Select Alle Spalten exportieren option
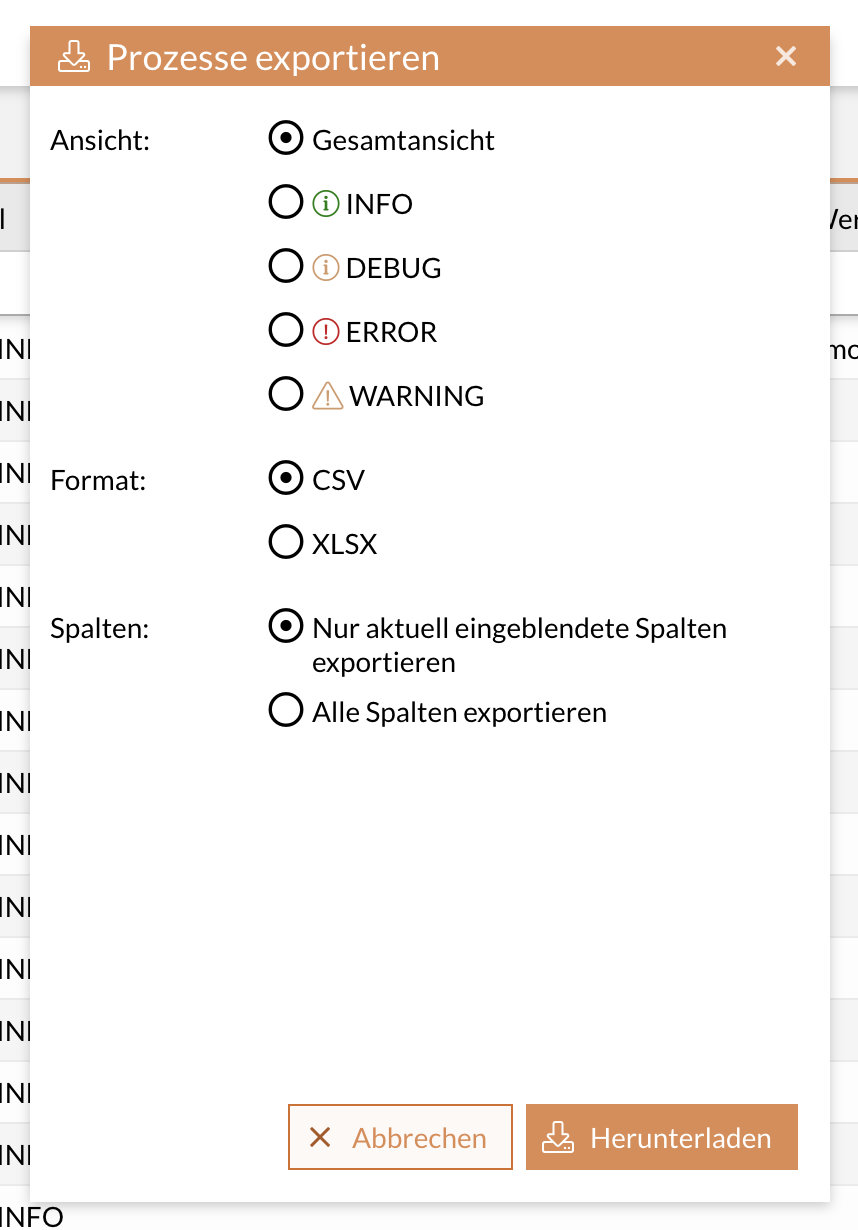858x1230 pixels. [285, 710]
